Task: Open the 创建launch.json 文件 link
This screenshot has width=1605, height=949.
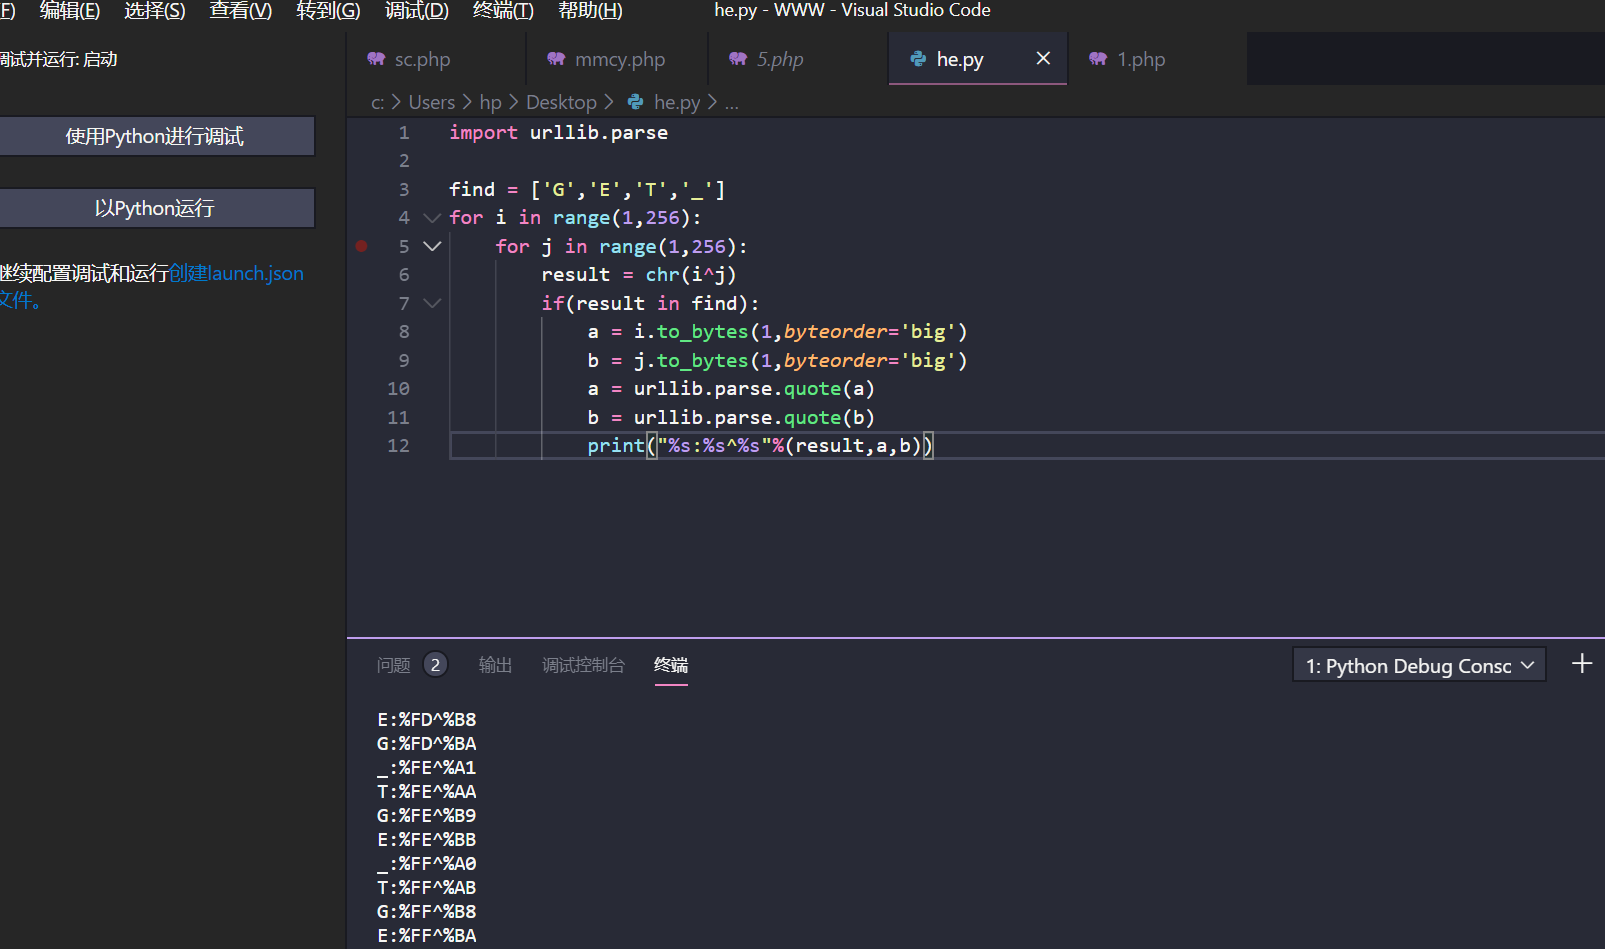Action: pos(236,273)
